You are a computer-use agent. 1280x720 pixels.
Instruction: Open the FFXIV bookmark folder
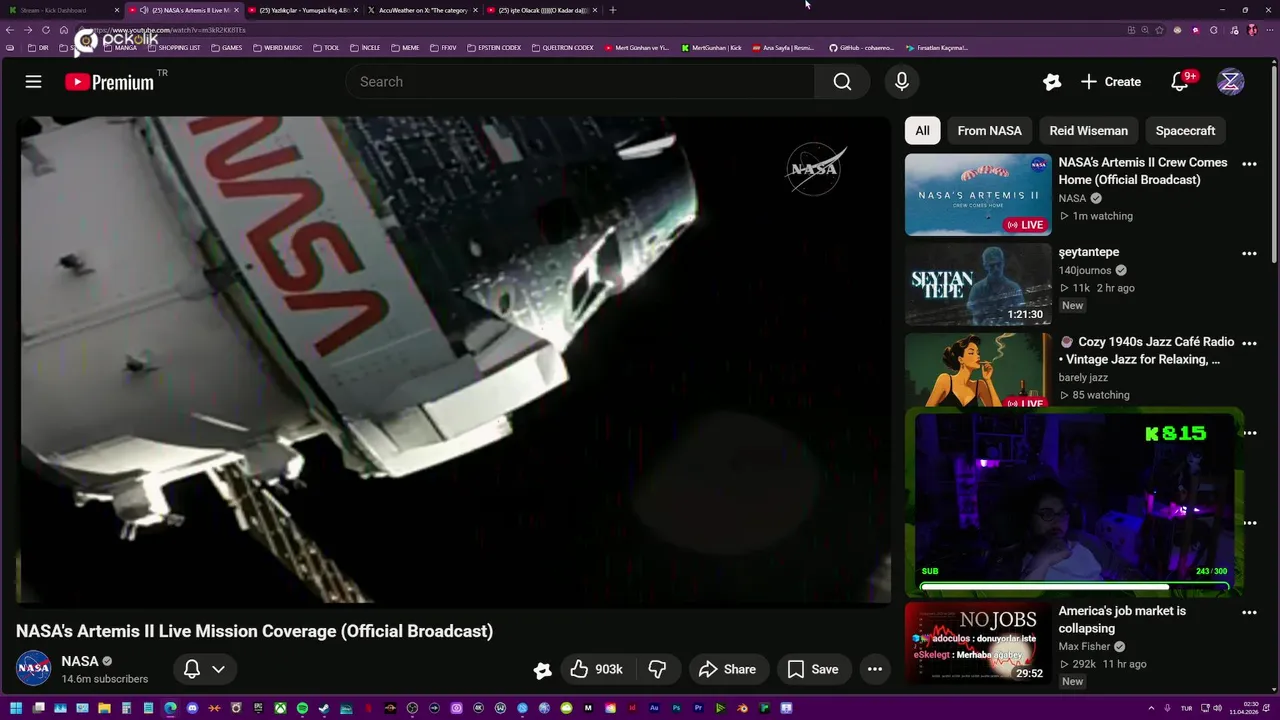[x=443, y=48]
